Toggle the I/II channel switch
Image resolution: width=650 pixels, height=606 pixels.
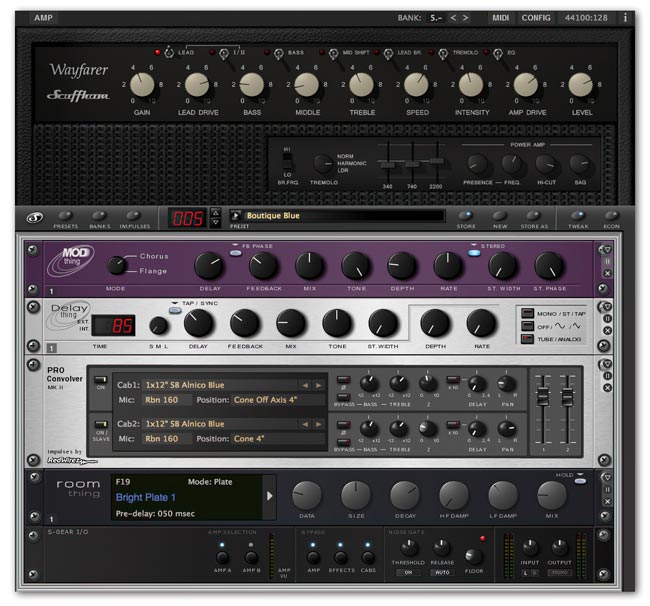[224, 53]
